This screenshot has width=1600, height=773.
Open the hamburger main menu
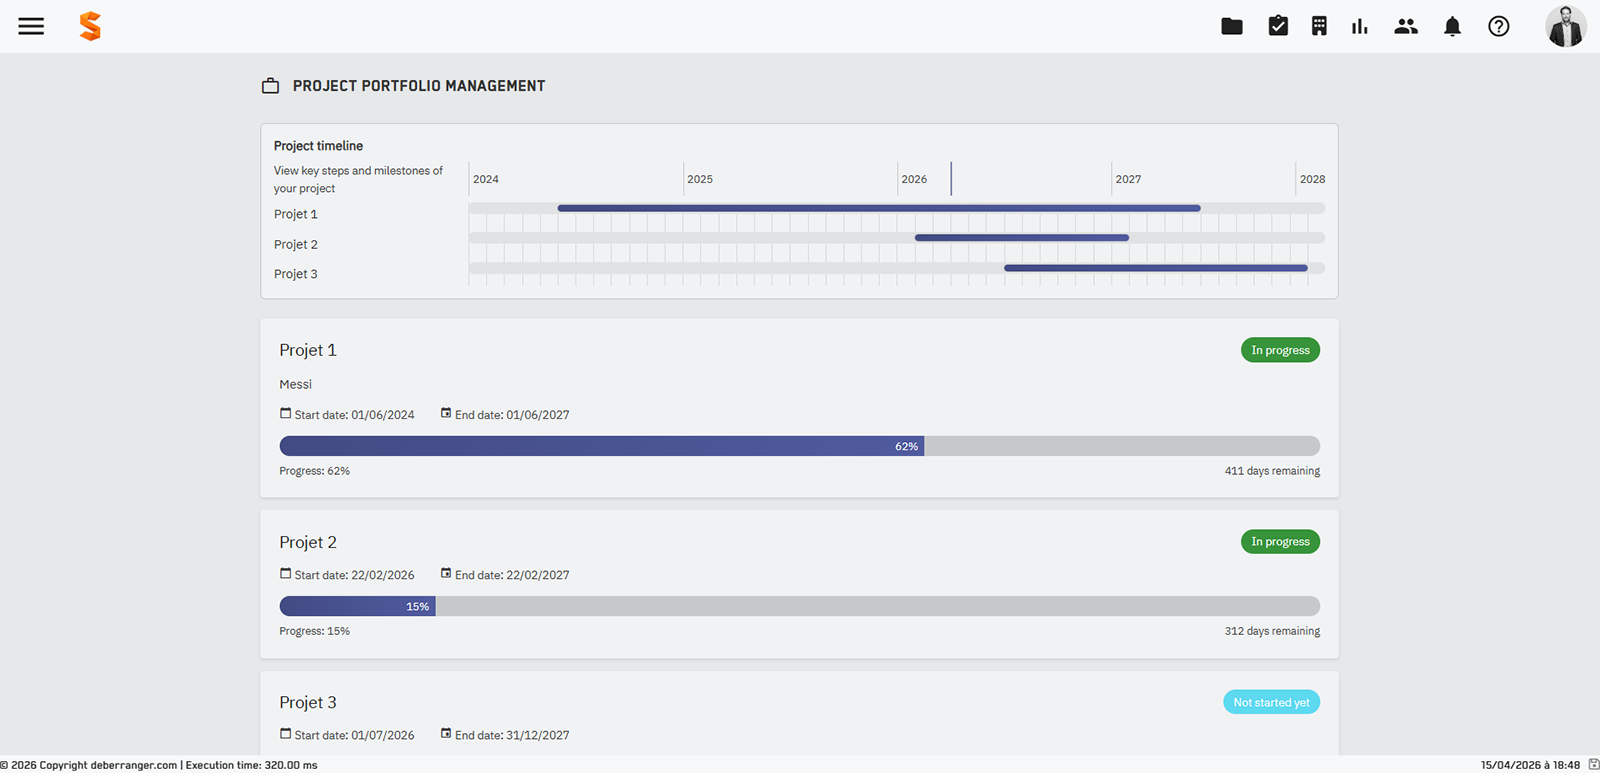(x=31, y=27)
